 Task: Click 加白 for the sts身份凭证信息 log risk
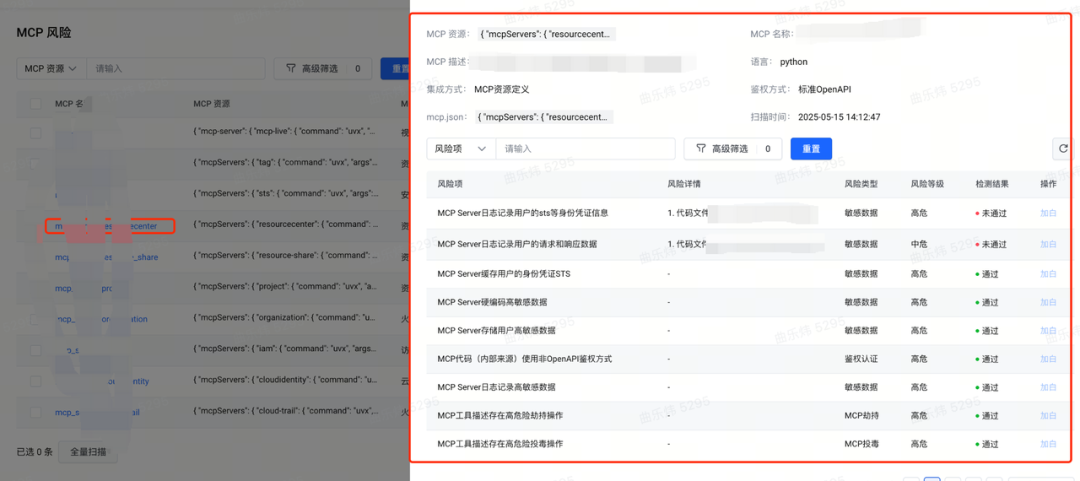pyautogui.click(x=1048, y=214)
